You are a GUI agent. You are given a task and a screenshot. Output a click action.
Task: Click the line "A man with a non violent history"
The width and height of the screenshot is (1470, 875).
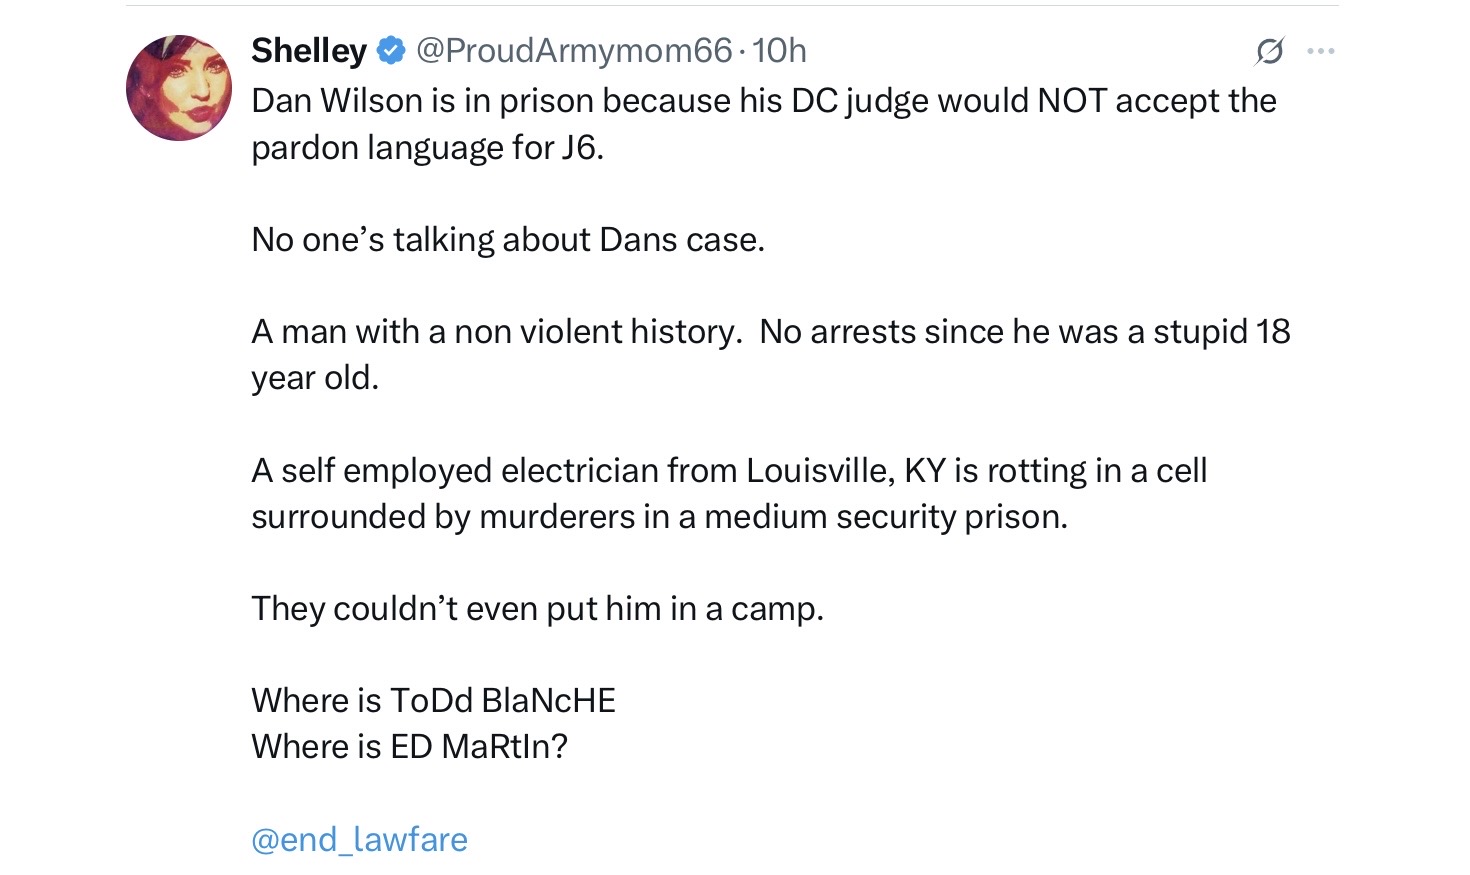click(x=770, y=332)
